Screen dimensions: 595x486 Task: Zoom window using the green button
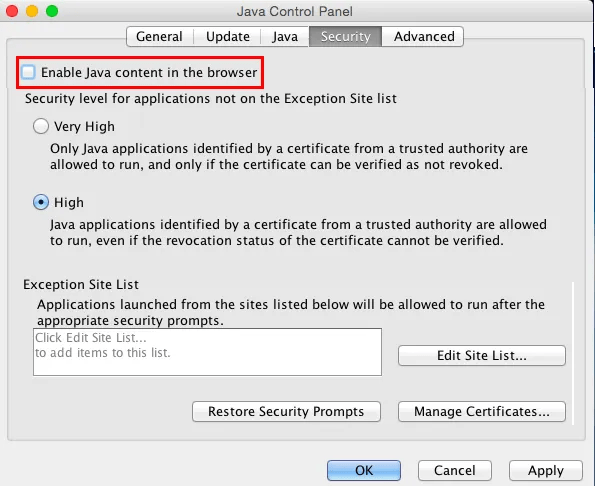point(52,11)
